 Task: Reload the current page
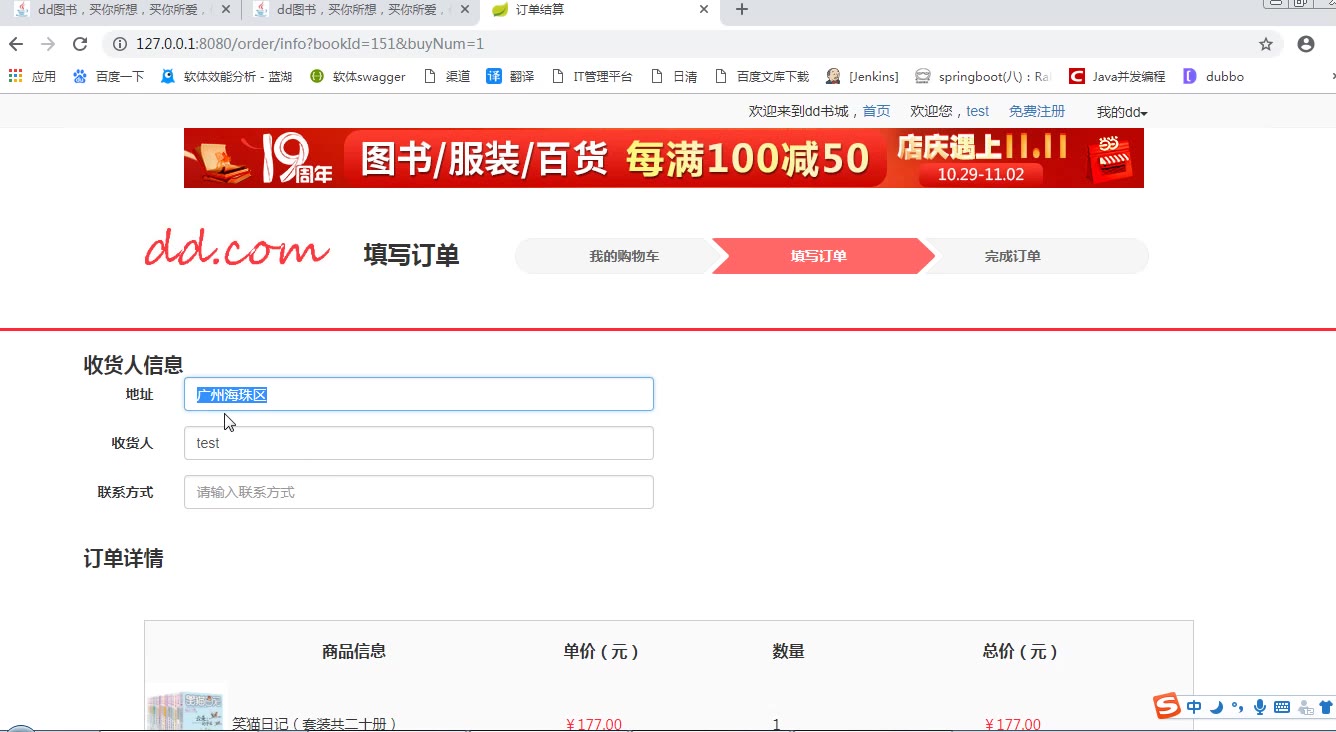pos(80,44)
